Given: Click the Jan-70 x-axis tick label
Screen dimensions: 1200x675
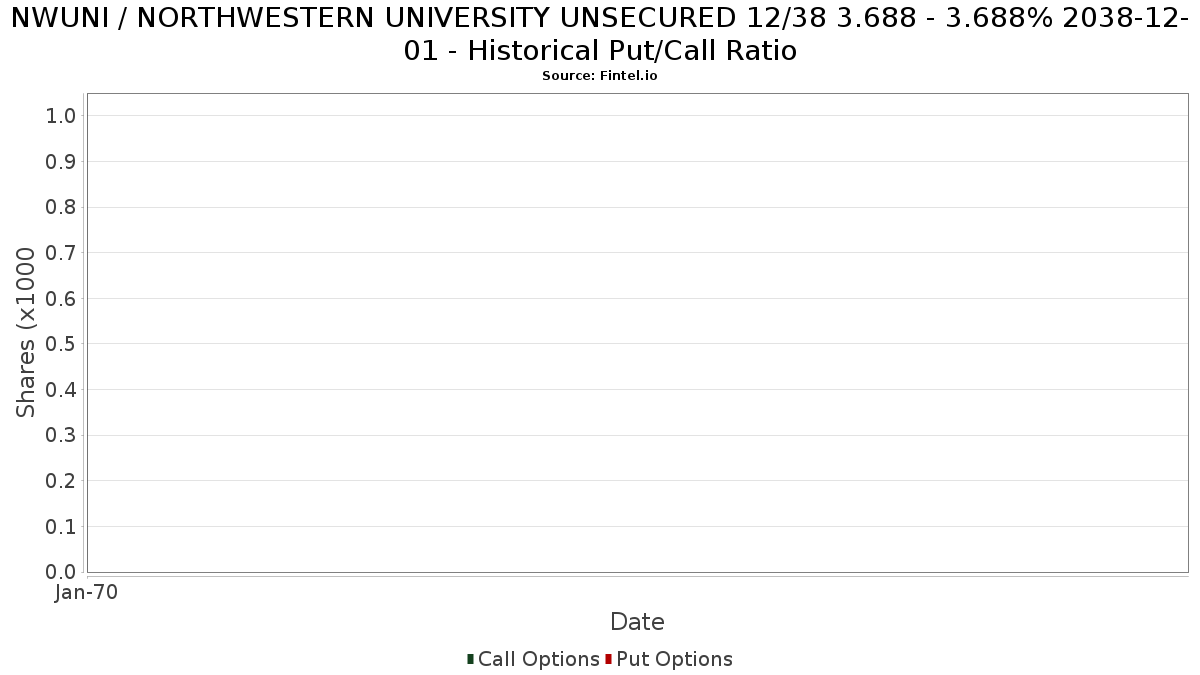Looking at the screenshot, I should [x=86, y=593].
